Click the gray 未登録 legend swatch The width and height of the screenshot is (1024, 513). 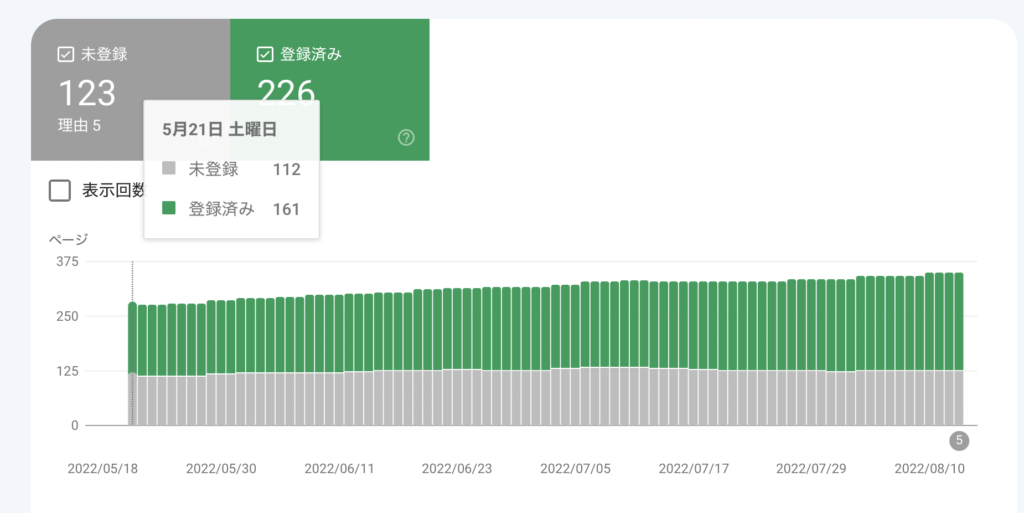[168, 168]
